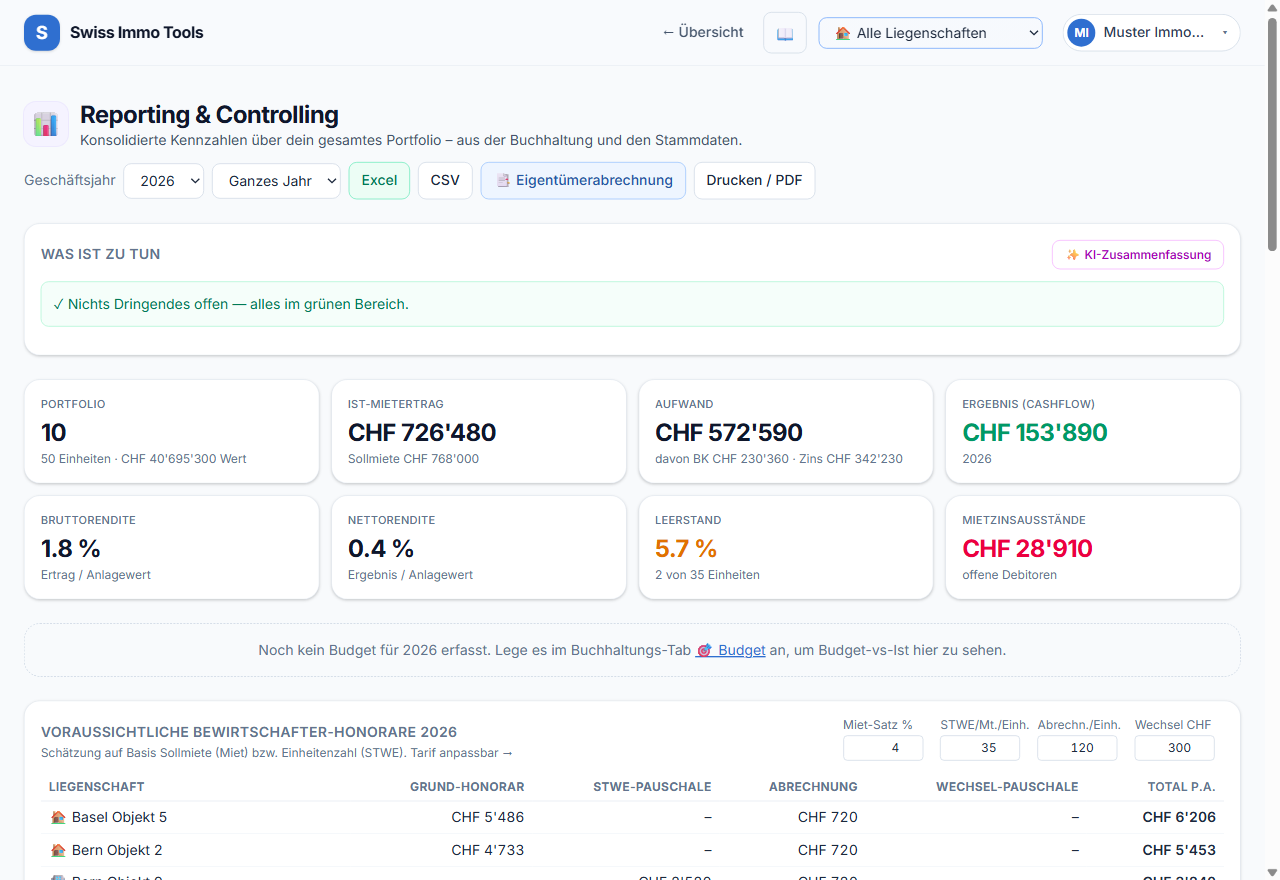
Task: Open the Eigentümerabrechnung
Action: click(583, 181)
